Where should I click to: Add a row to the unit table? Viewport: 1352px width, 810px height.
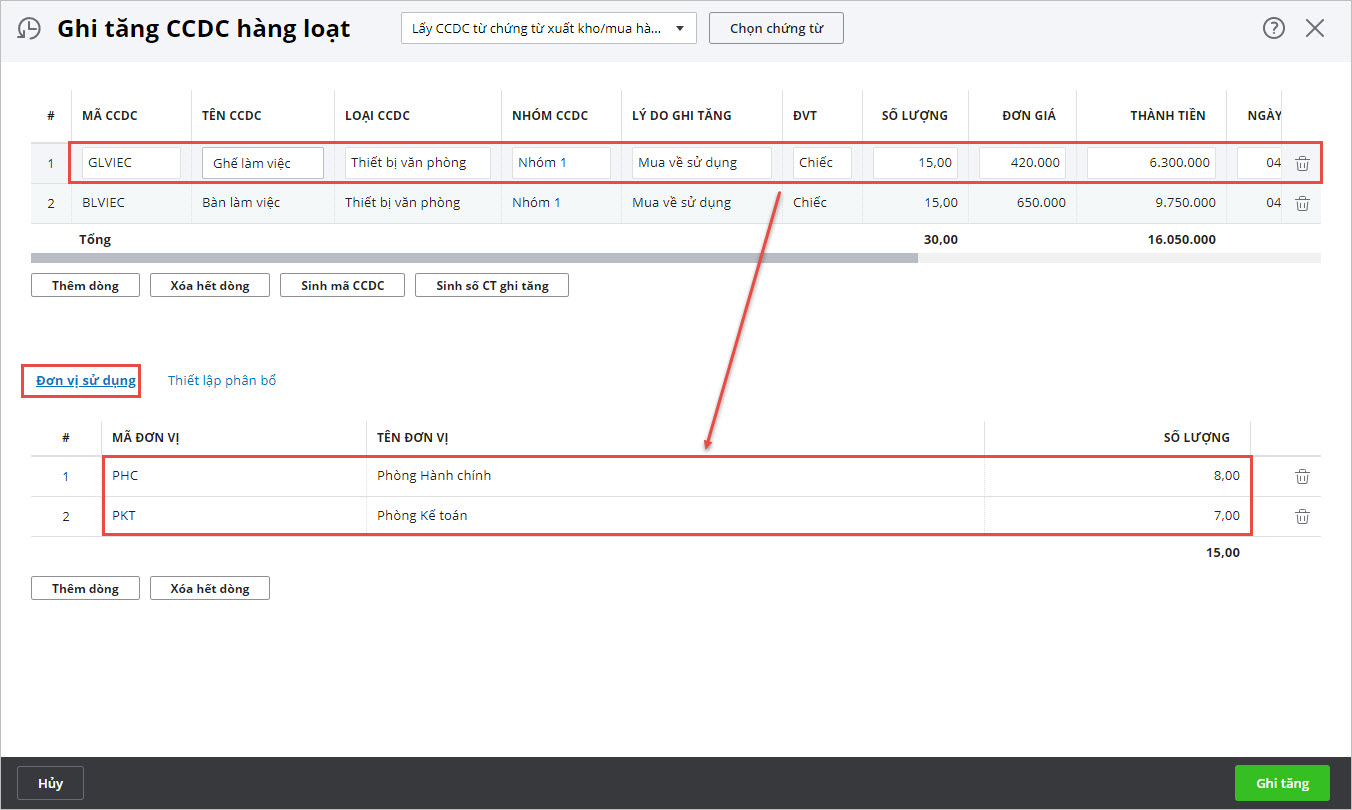(85, 588)
